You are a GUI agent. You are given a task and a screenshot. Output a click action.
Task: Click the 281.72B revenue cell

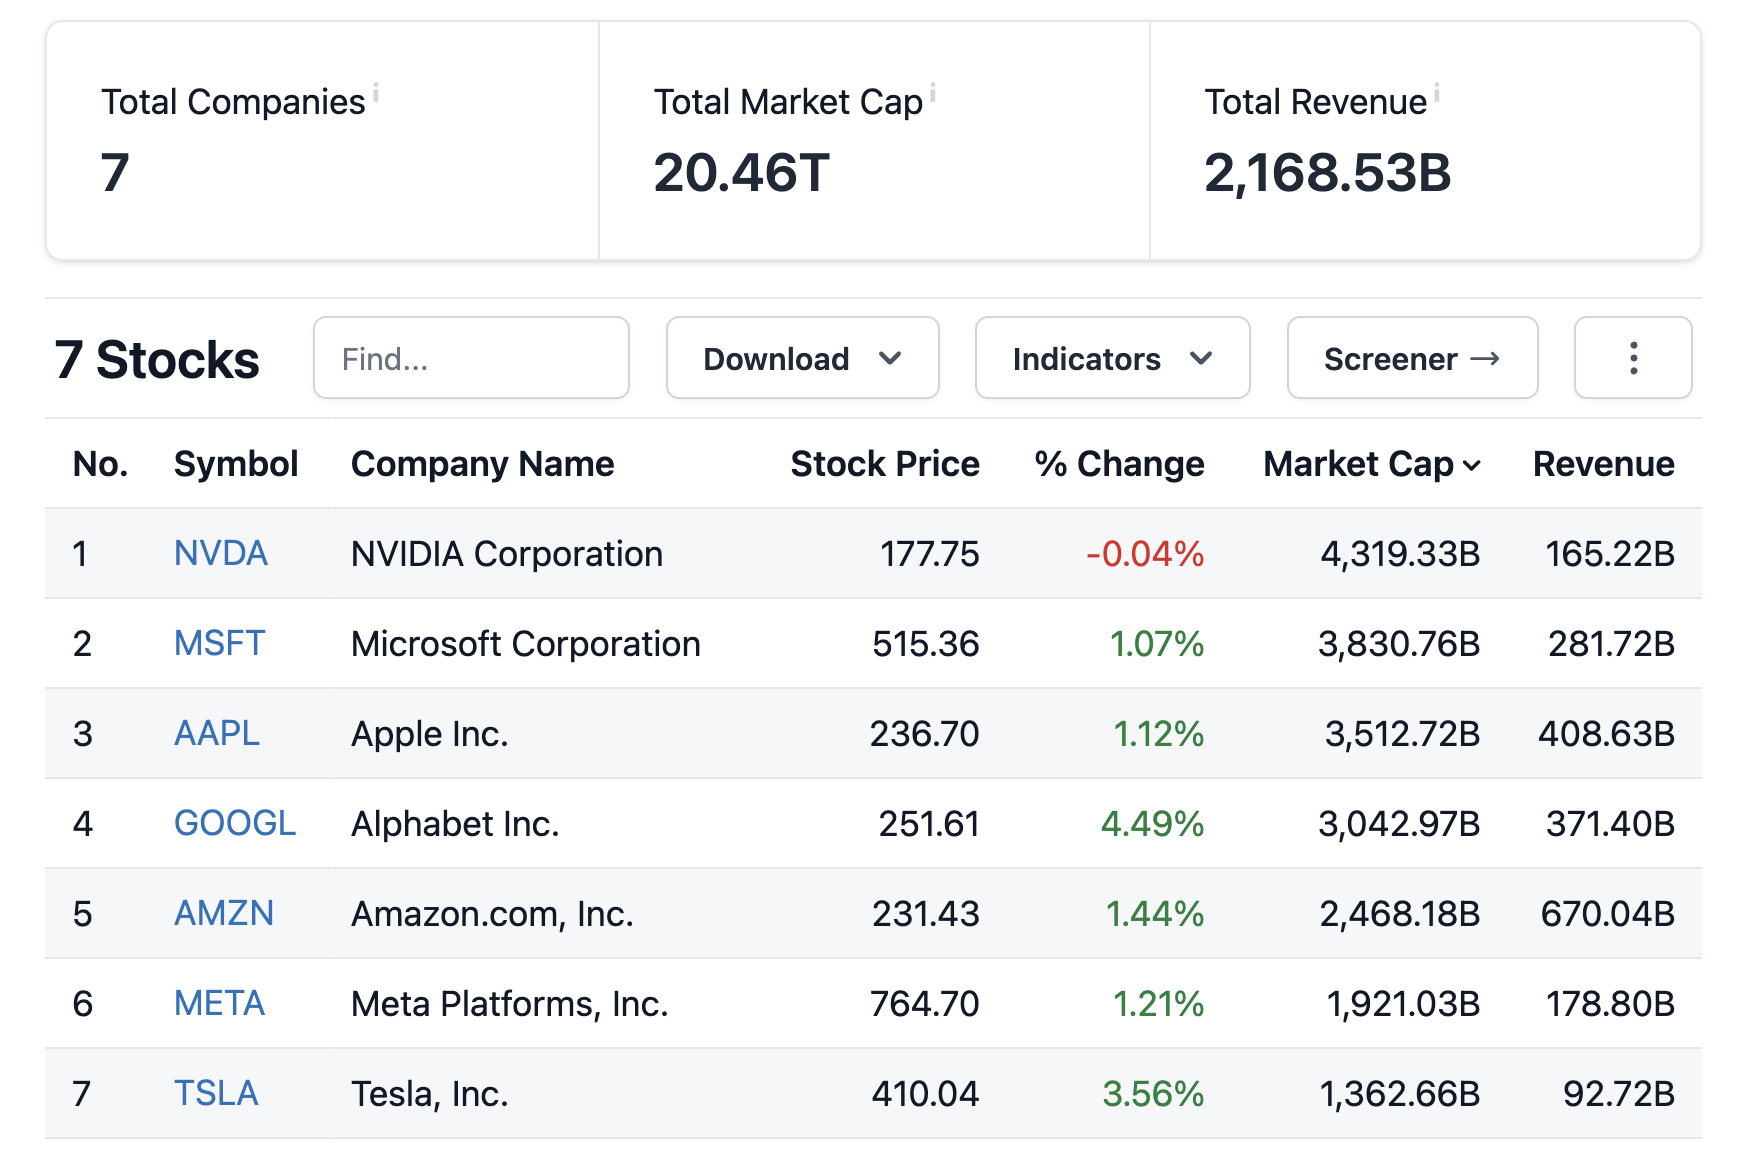point(1611,643)
